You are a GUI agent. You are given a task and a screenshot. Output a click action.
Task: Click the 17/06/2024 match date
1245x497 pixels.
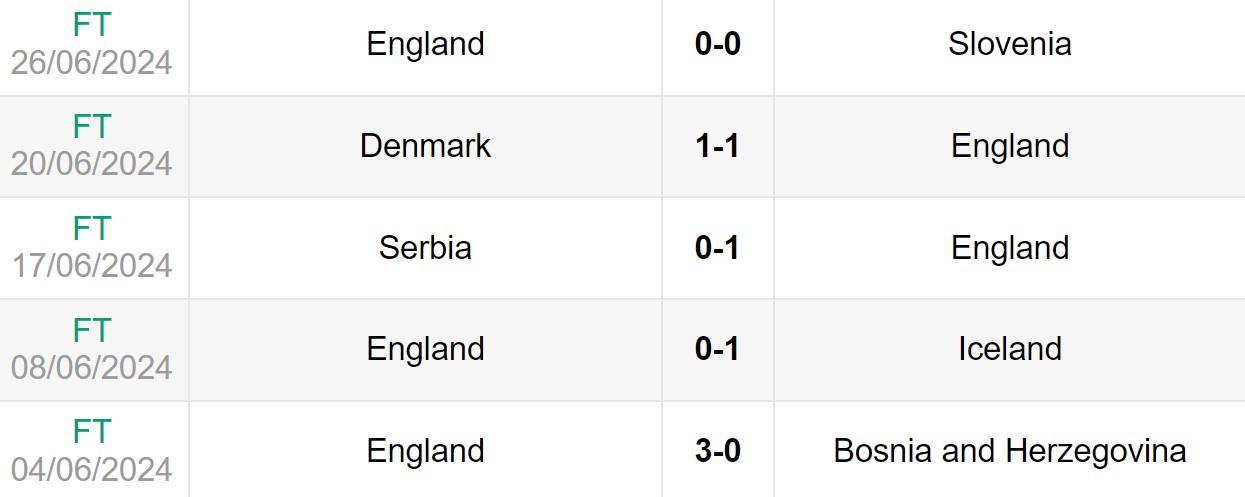click(92, 265)
